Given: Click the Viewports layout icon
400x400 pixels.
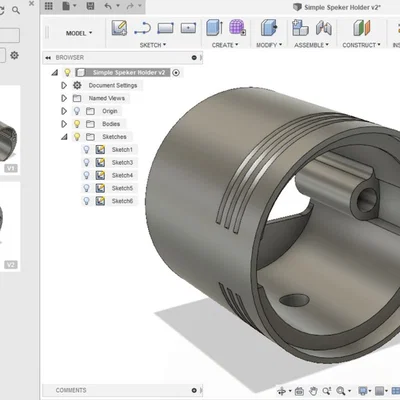Looking at the screenshot, I should [396, 391].
